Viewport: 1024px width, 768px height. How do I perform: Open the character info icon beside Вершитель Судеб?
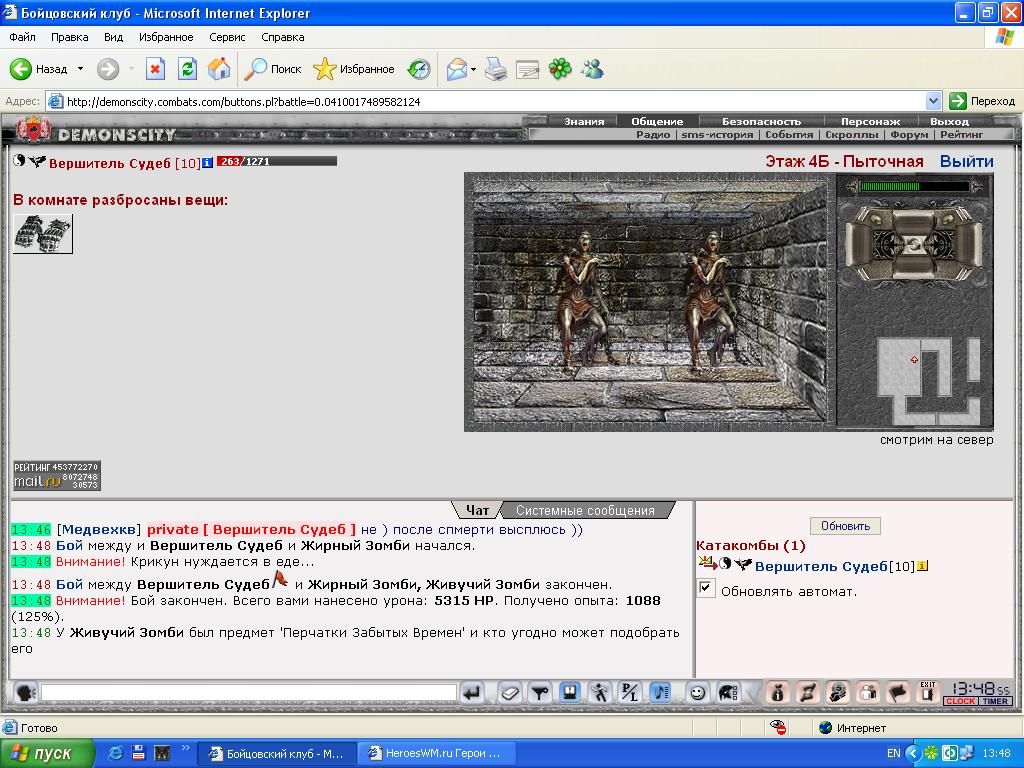(x=207, y=163)
